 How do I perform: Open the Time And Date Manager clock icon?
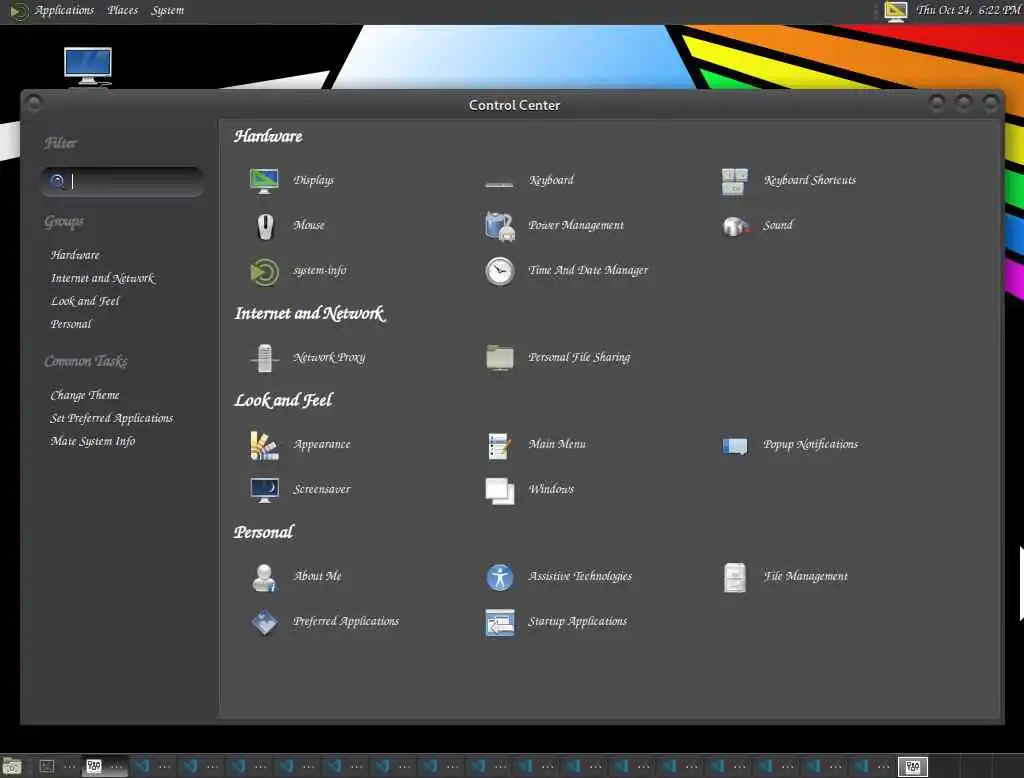click(x=500, y=271)
